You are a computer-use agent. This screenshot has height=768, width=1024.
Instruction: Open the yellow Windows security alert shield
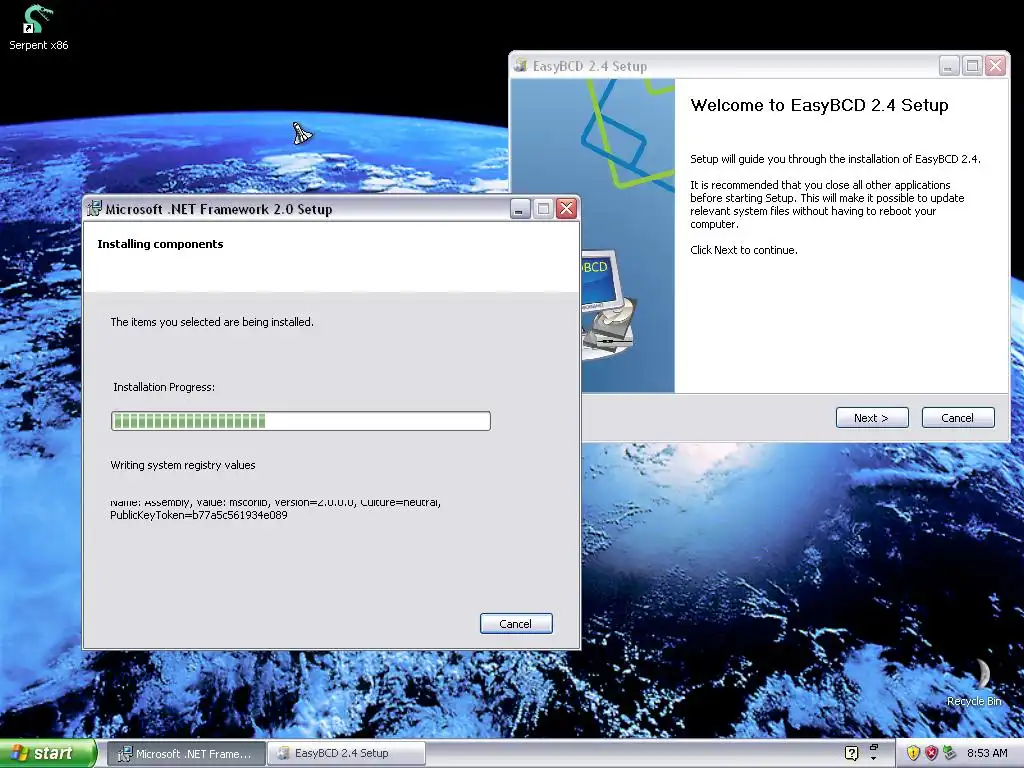(913, 753)
